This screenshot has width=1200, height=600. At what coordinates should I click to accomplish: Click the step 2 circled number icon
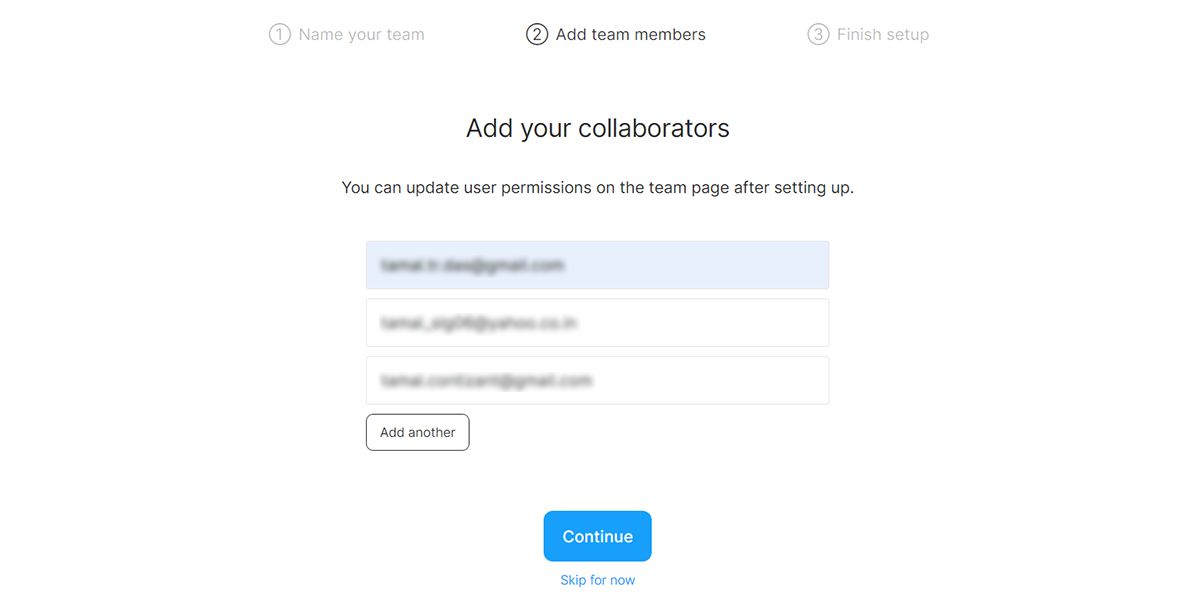(x=537, y=35)
